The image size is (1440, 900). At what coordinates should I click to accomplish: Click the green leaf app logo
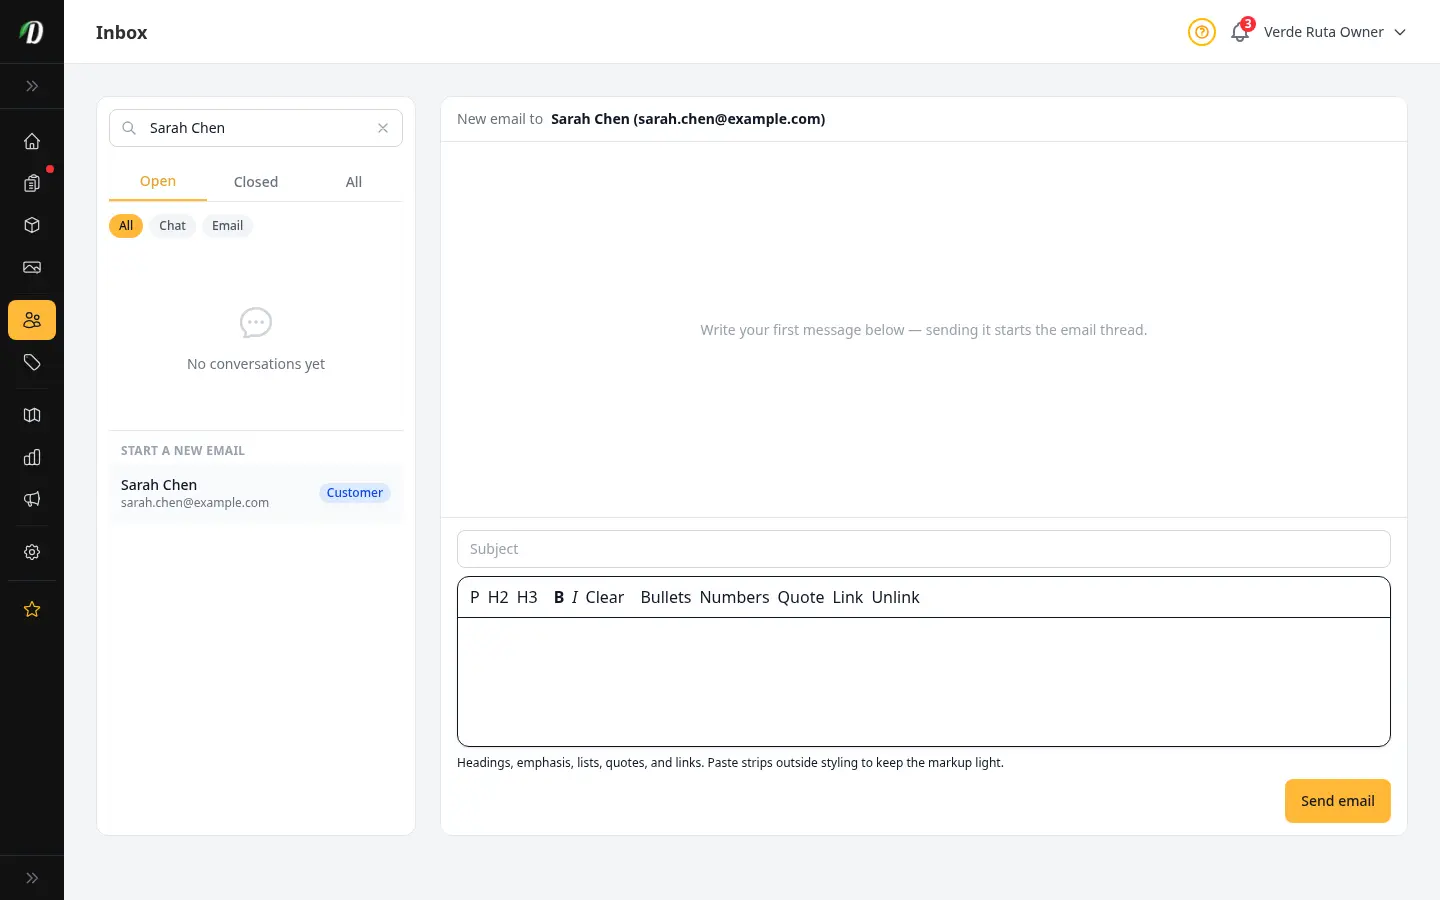pyautogui.click(x=32, y=32)
